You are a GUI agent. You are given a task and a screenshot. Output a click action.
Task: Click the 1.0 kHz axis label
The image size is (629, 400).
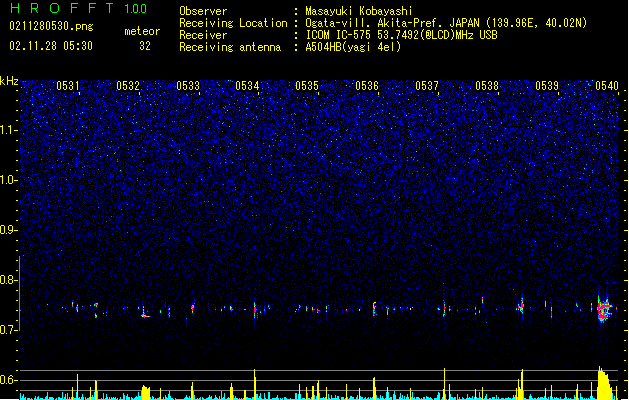click(x=9, y=180)
